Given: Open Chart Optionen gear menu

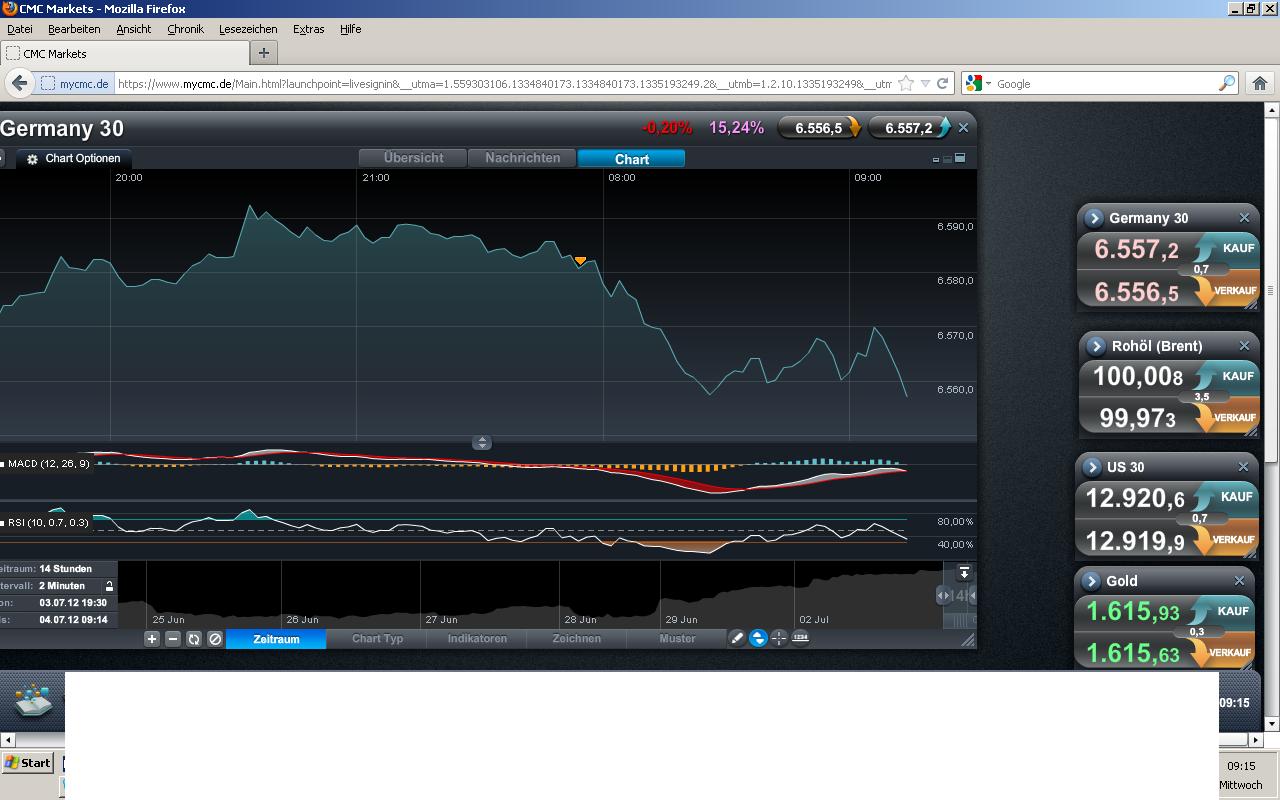Looking at the screenshot, I should (x=74, y=159).
